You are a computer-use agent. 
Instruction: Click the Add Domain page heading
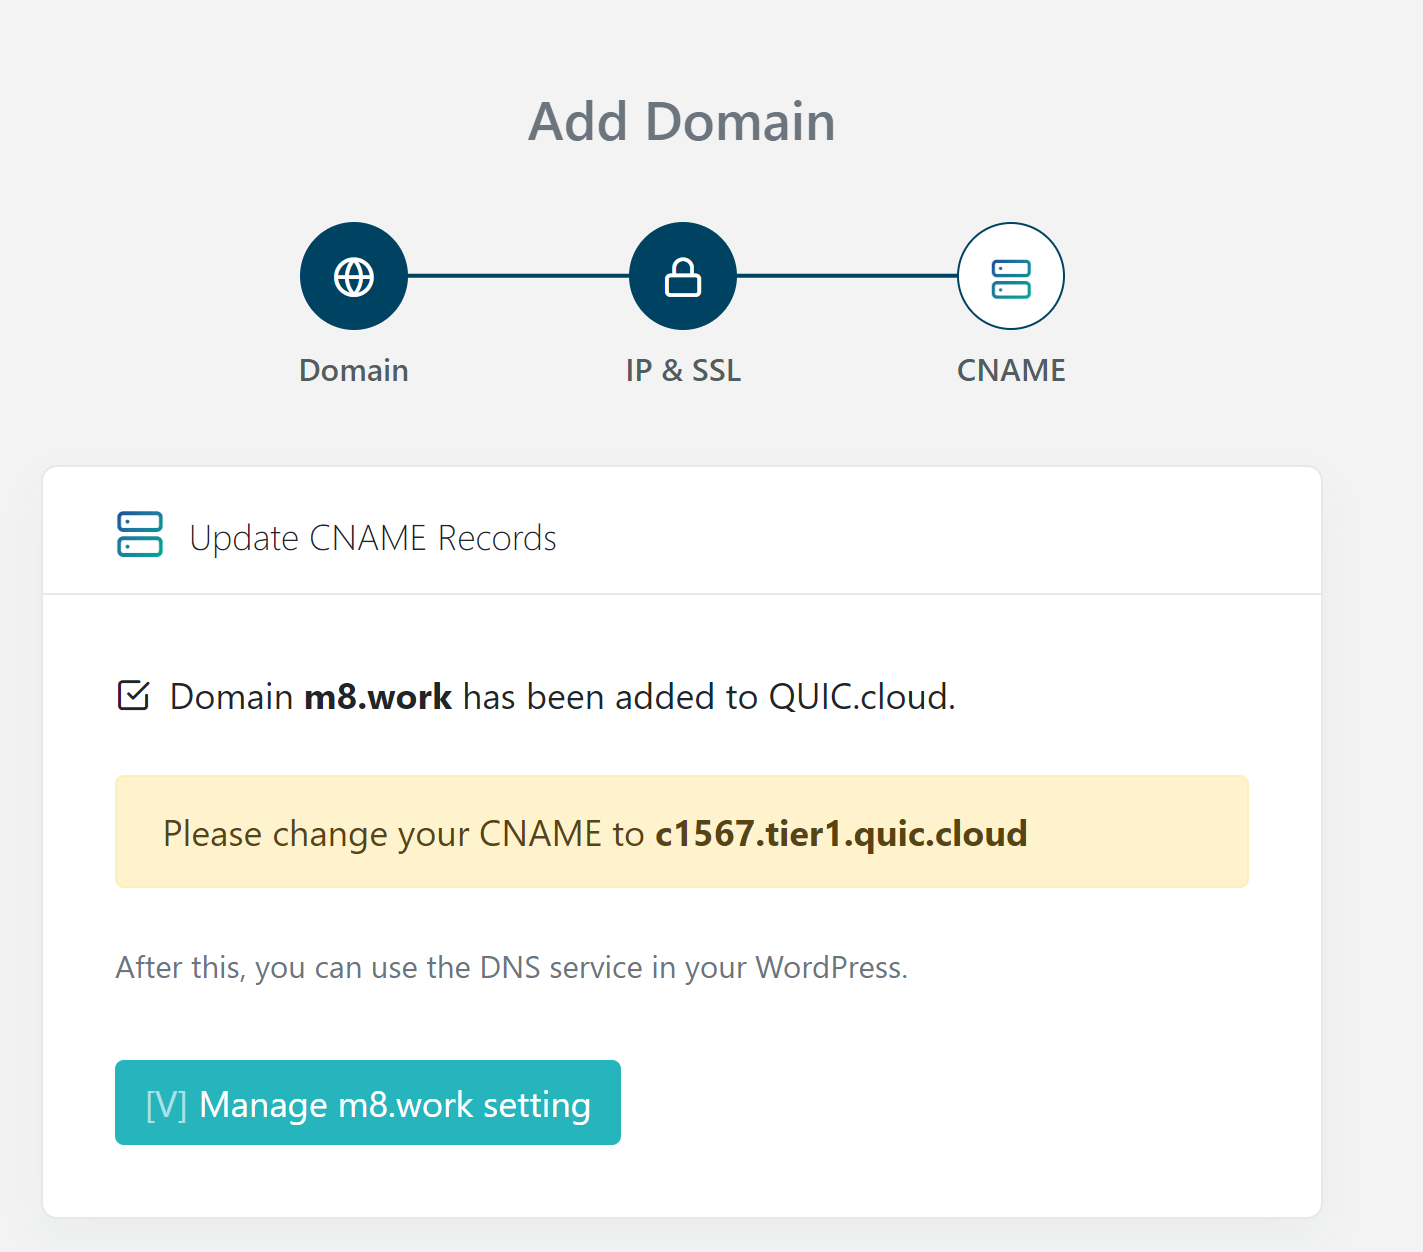(682, 122)
